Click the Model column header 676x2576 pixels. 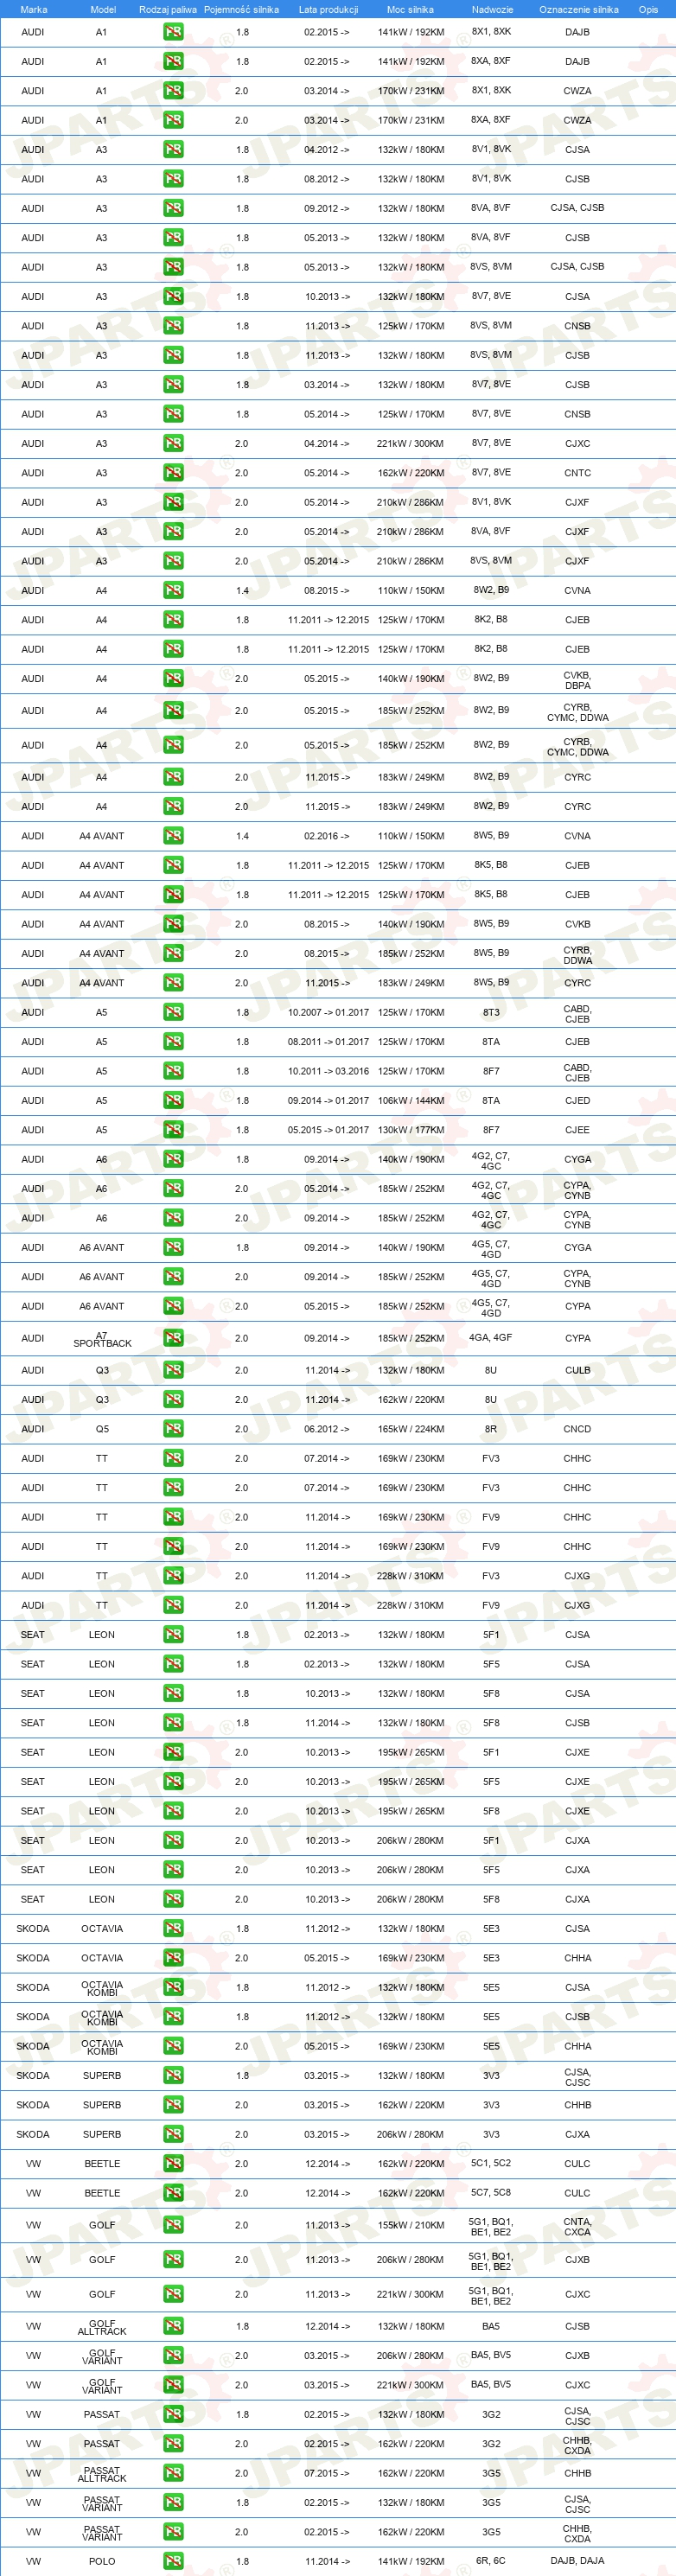[x=103, y=9]
